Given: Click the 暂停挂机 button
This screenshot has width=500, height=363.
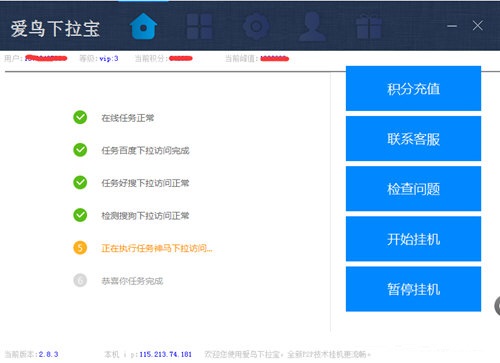Looking at the screenshot, I should point(413,289).
